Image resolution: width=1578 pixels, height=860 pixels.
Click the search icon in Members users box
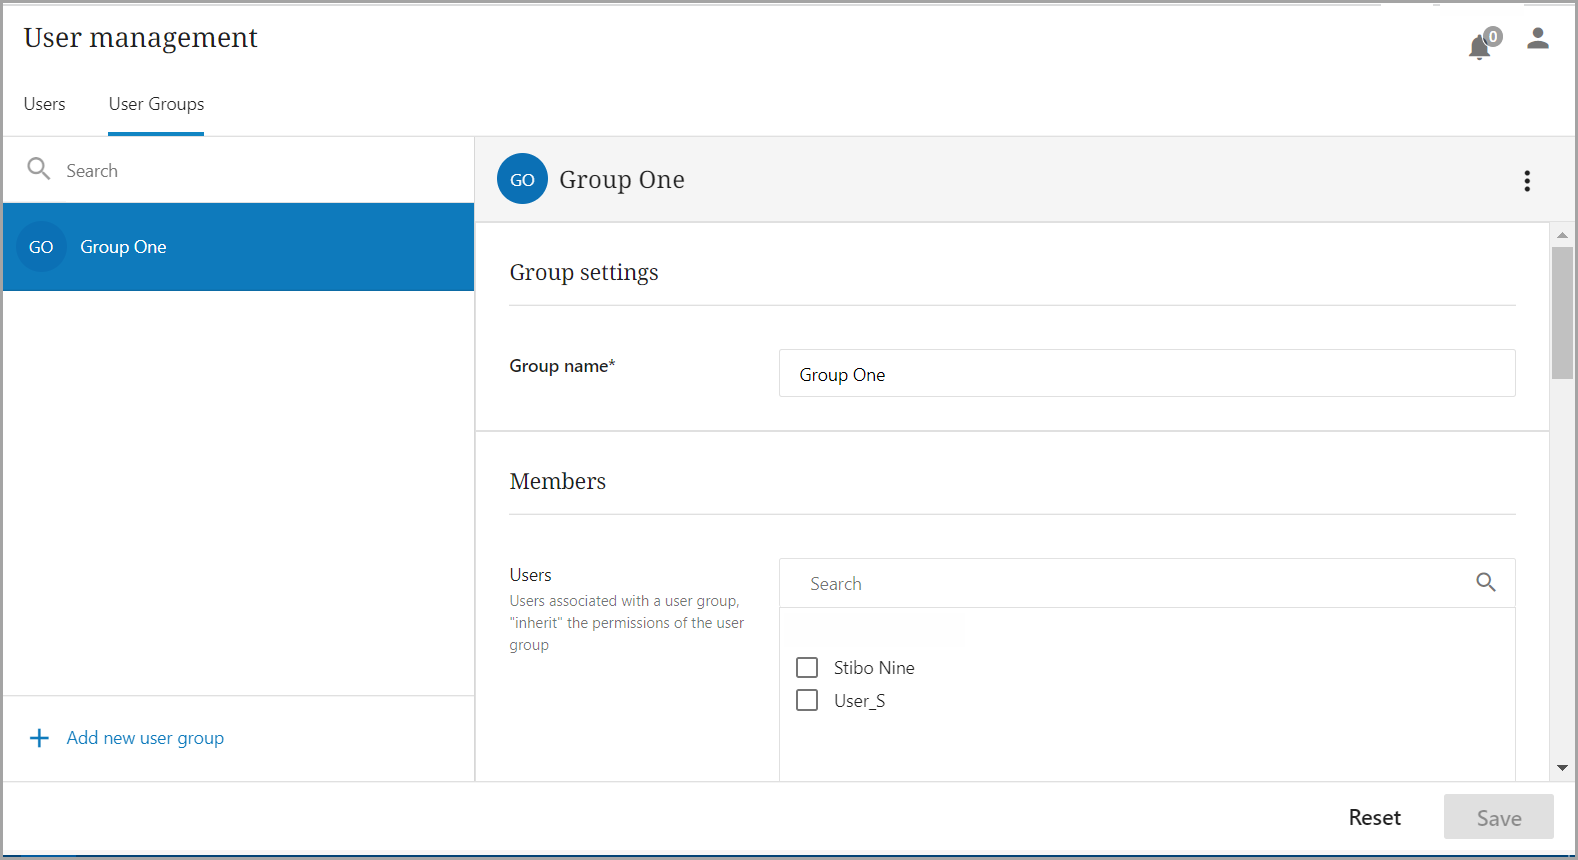click(x=1485, y=582)
